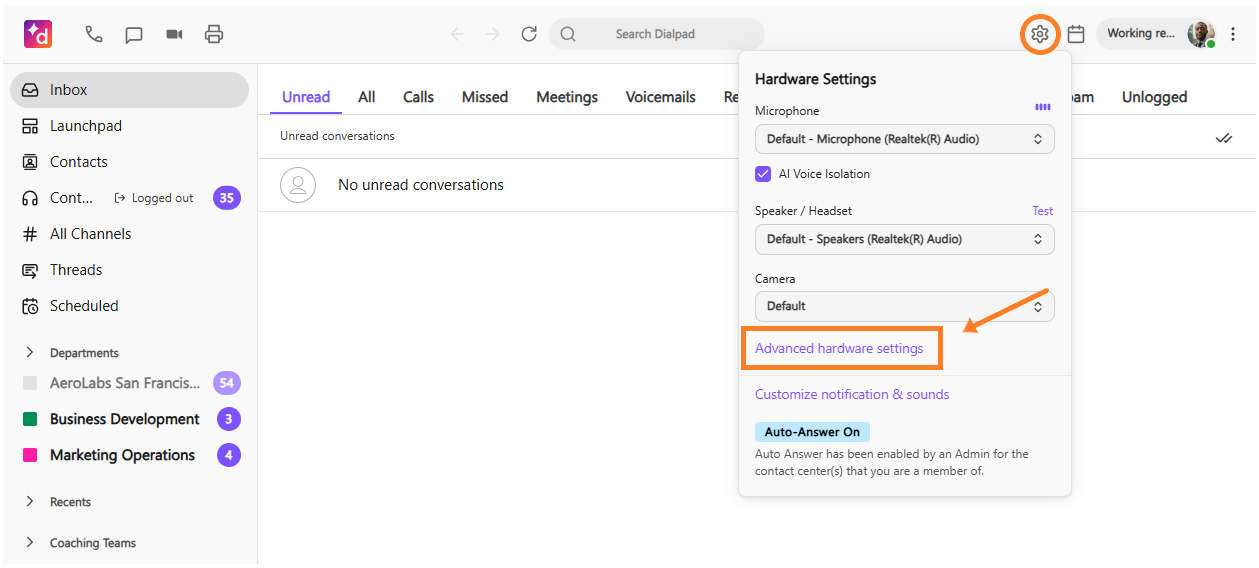The image size is (1259, 568).
Task: Click the 54 badge on AeroLabs
Action: 227,383
